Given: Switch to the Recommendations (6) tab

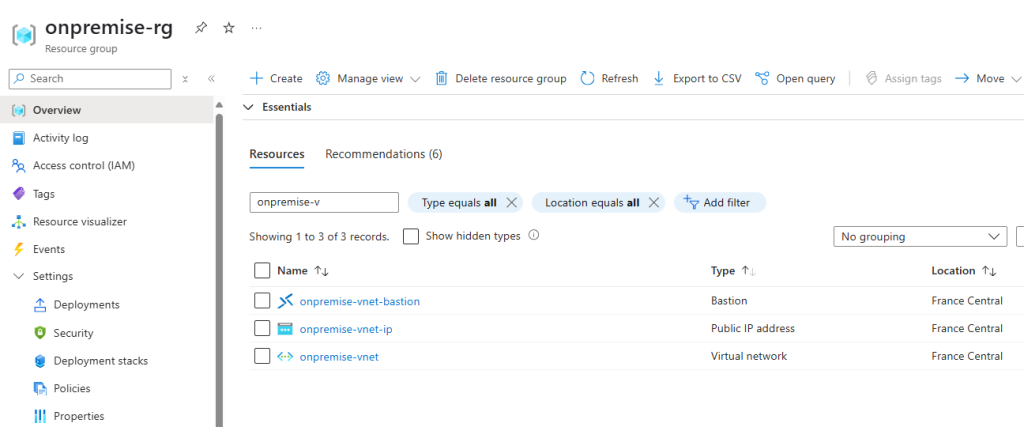Looking at the screenshot, I should coord(384,154).
